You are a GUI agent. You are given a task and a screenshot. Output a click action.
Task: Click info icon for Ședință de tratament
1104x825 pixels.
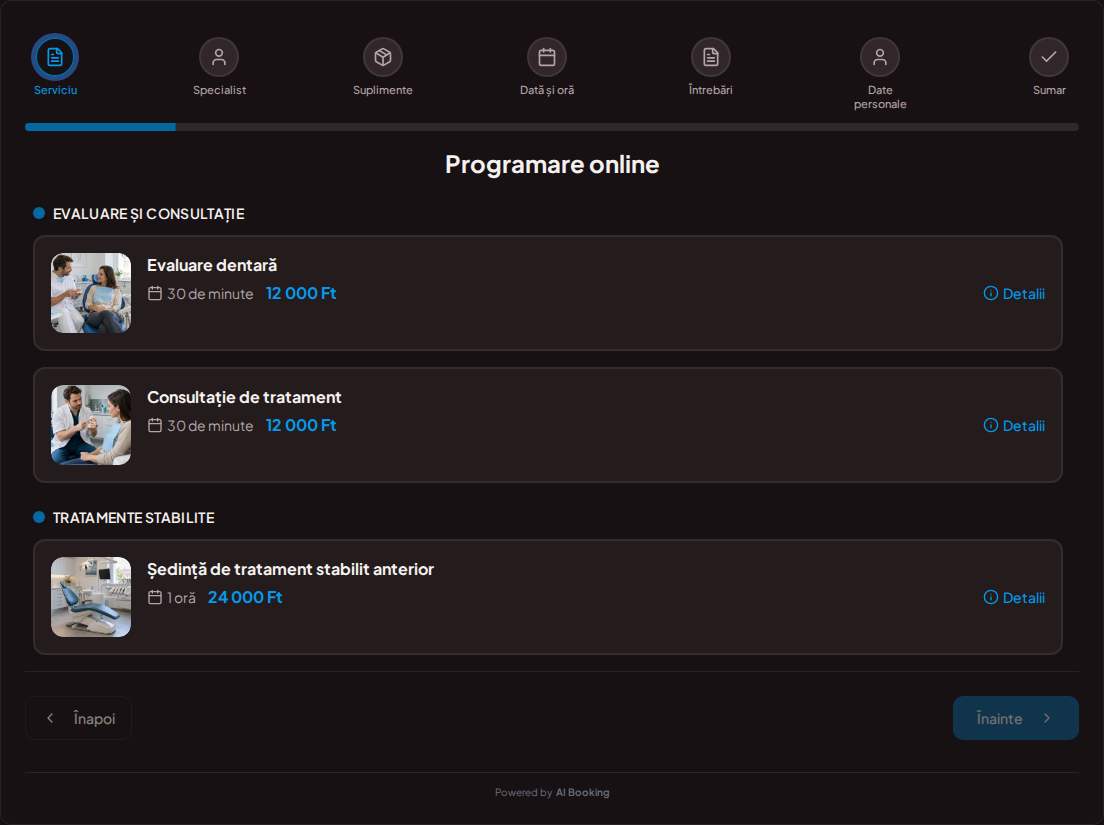point(991,598)
